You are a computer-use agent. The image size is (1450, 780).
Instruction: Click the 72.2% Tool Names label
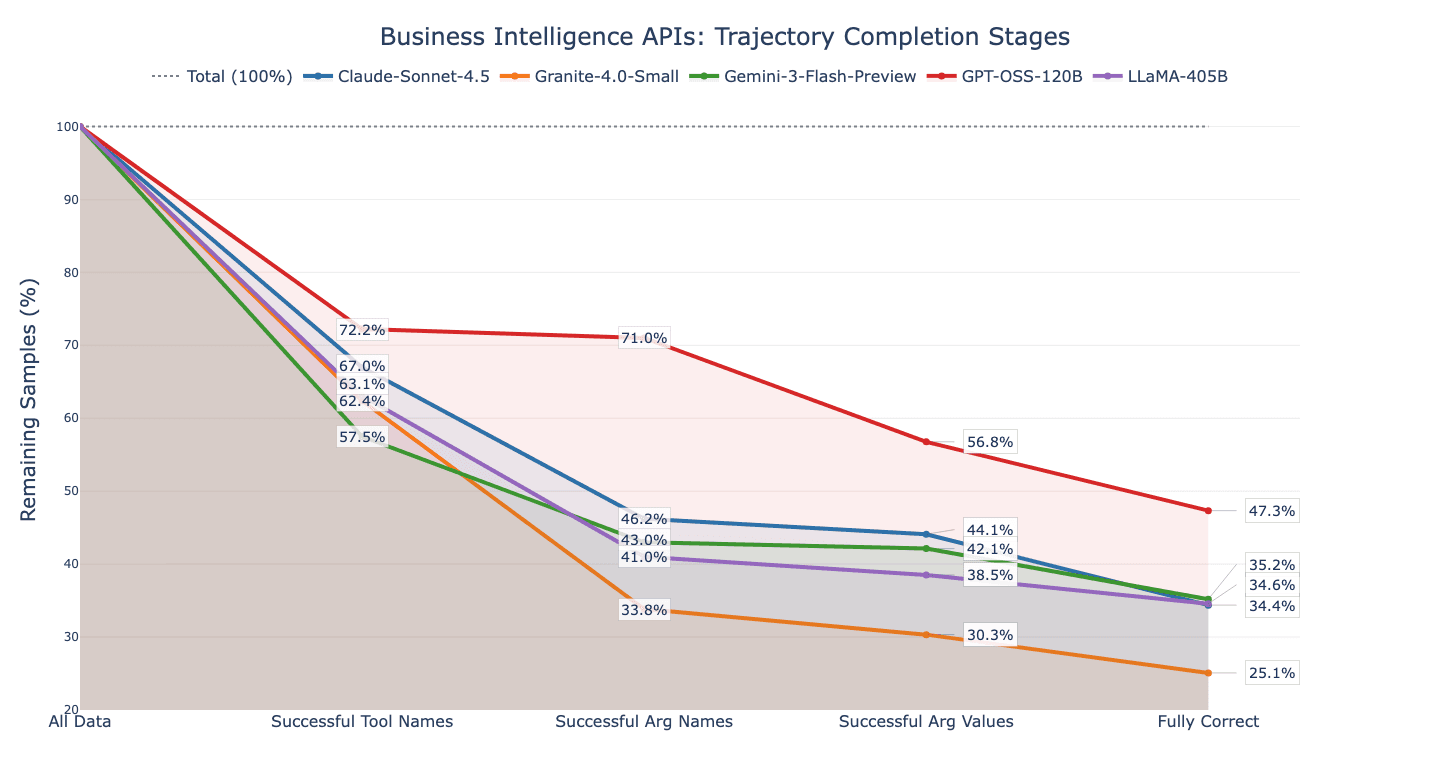click(362, 330)
